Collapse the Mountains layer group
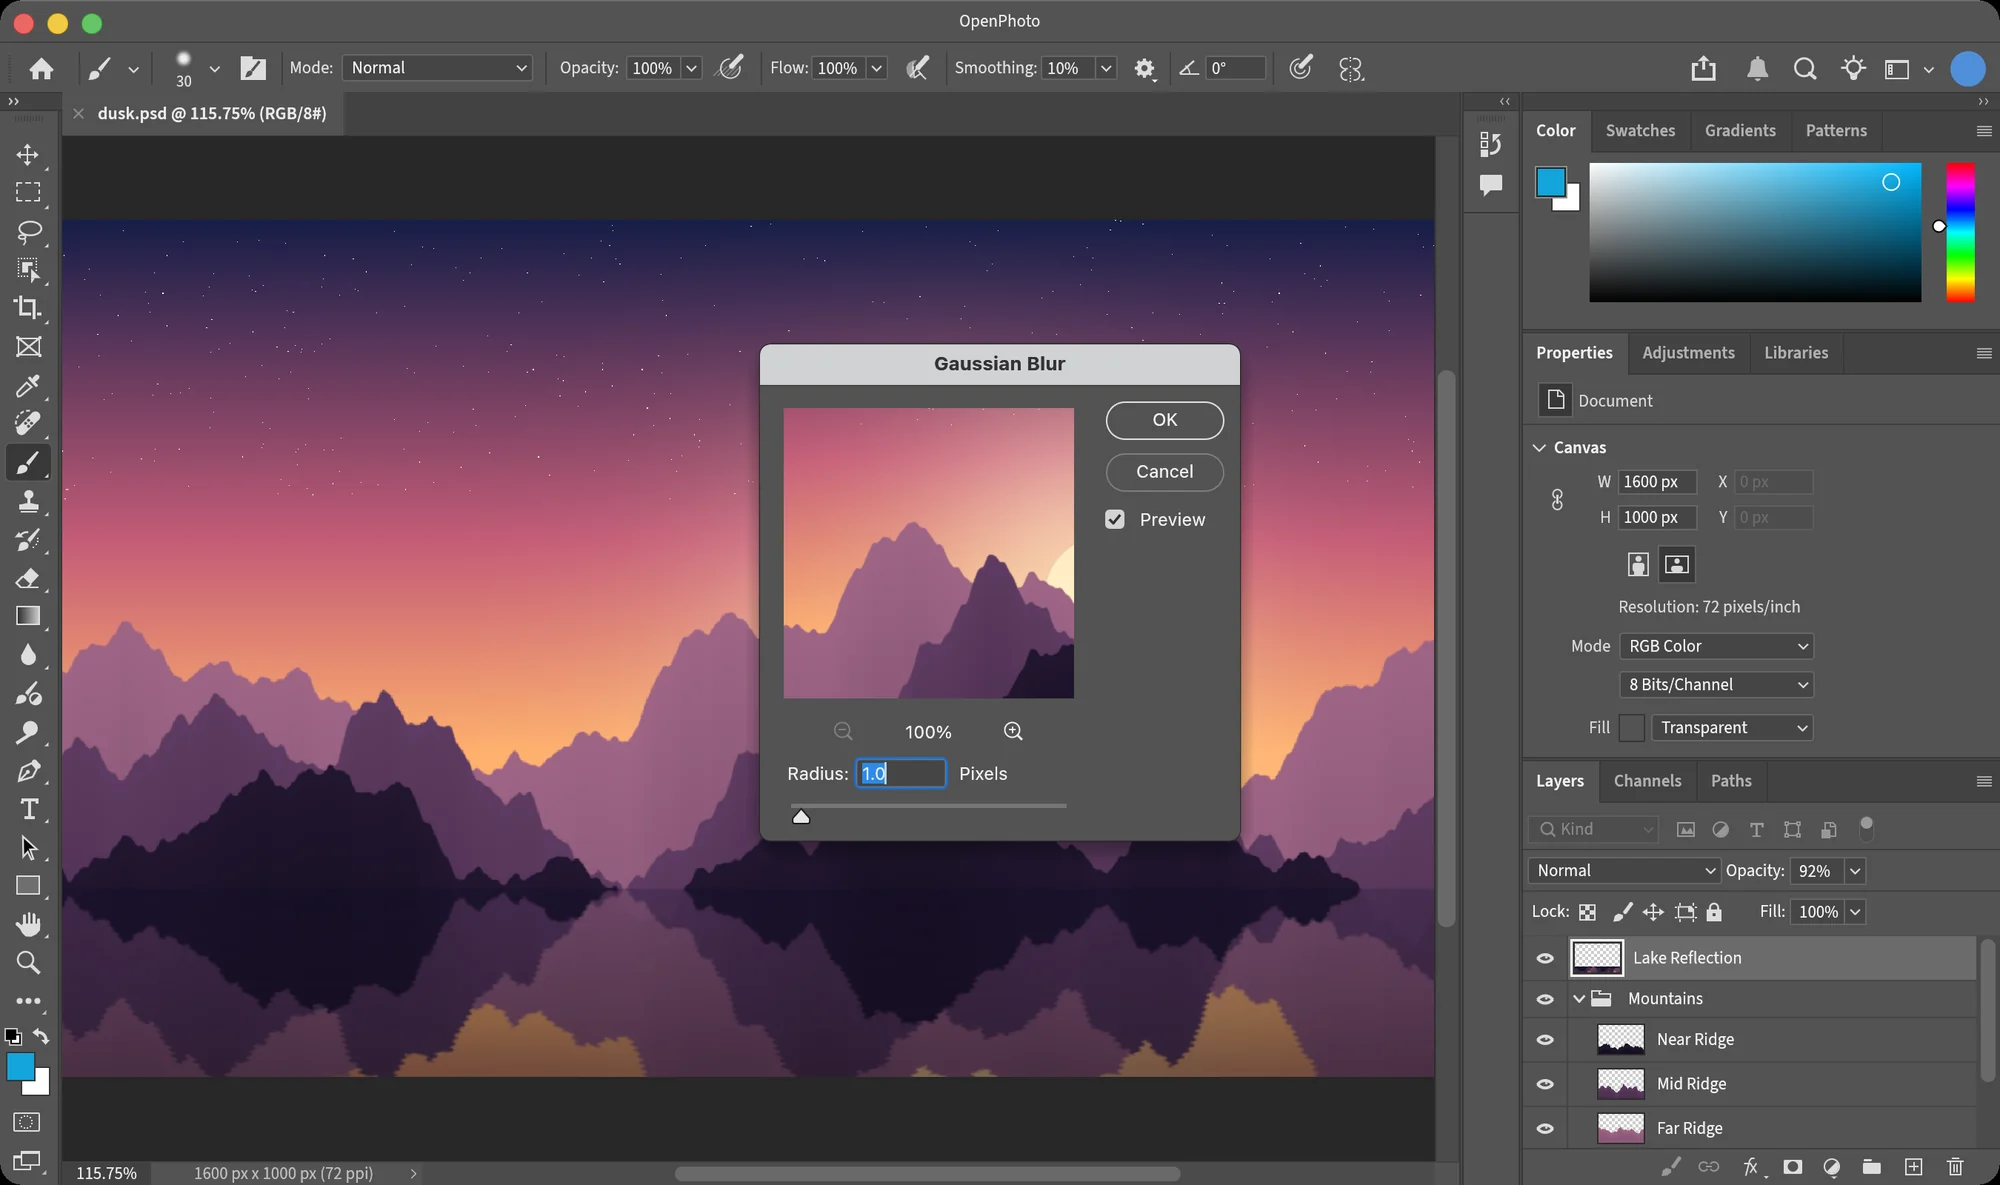 1579,999
